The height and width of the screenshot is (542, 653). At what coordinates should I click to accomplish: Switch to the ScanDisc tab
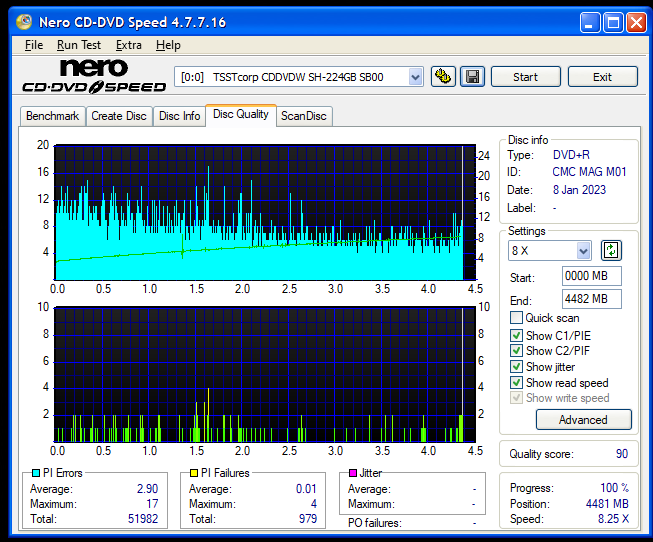(304, 116)
